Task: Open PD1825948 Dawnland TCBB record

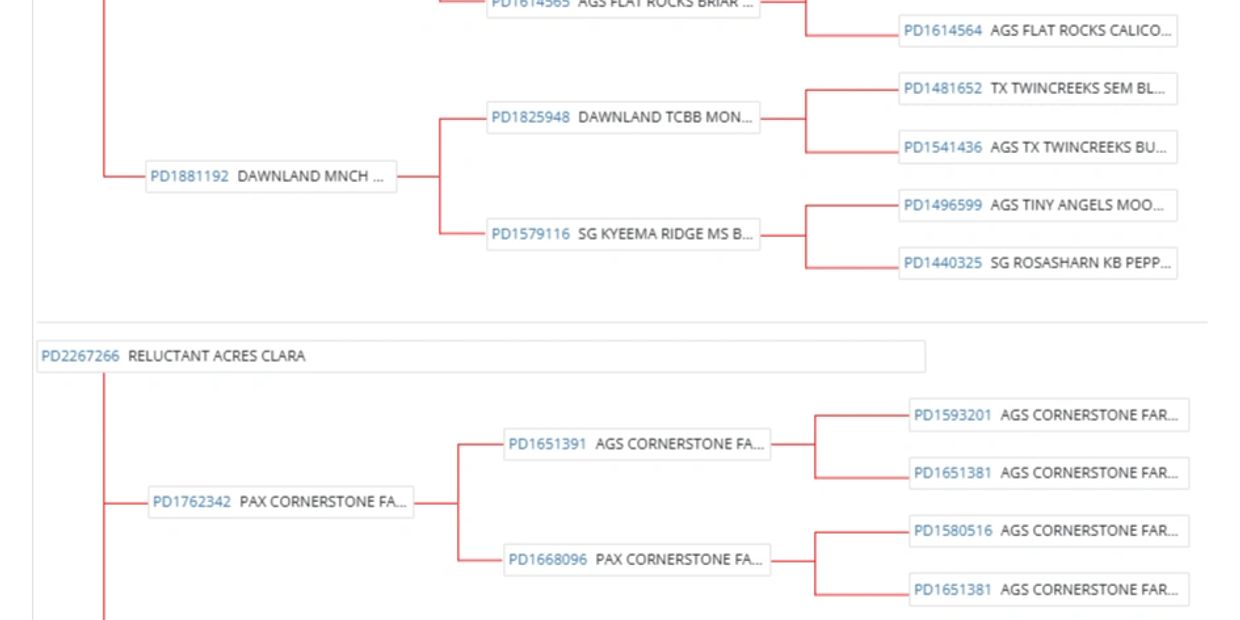Action: (x=530, y=117)
